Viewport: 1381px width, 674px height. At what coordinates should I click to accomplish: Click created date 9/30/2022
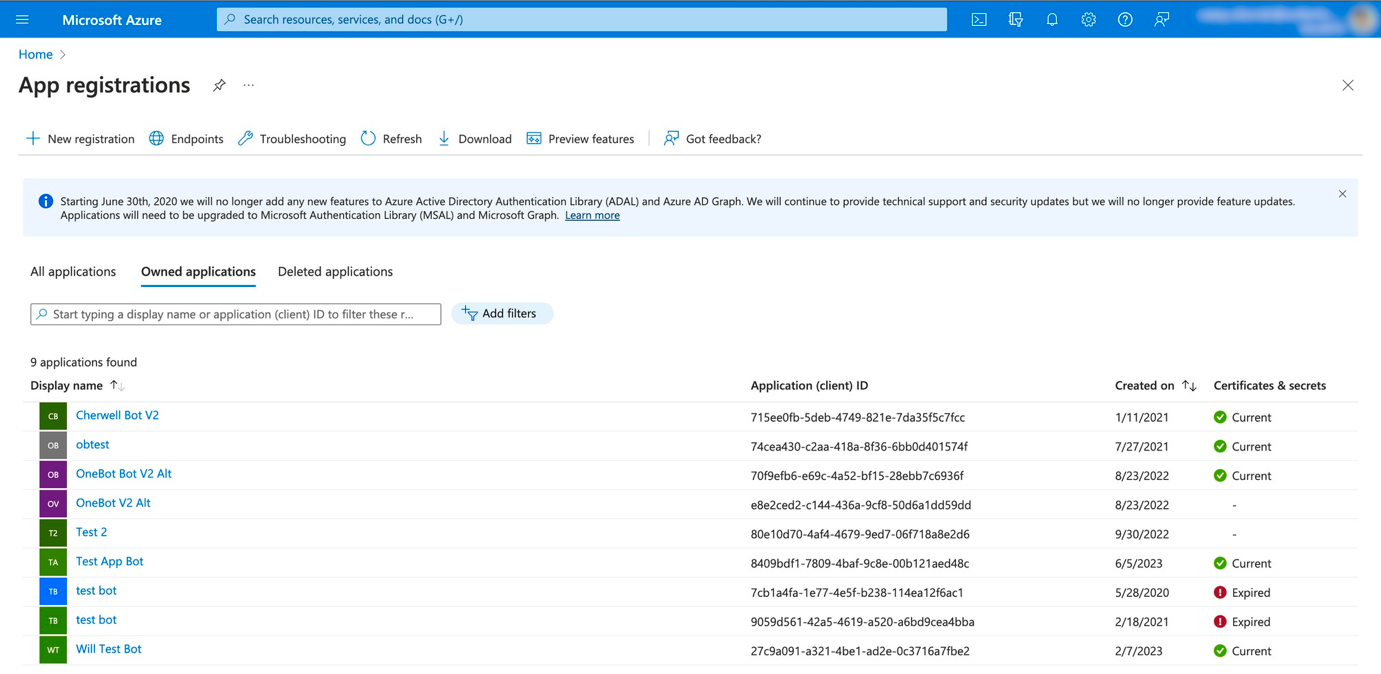click(1142, 534)
